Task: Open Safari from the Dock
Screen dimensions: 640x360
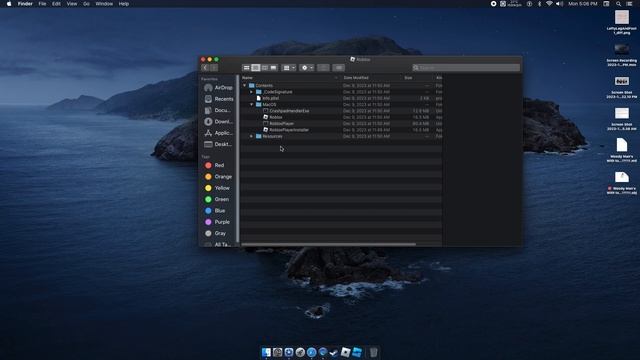Action: [x=311, y=352]
